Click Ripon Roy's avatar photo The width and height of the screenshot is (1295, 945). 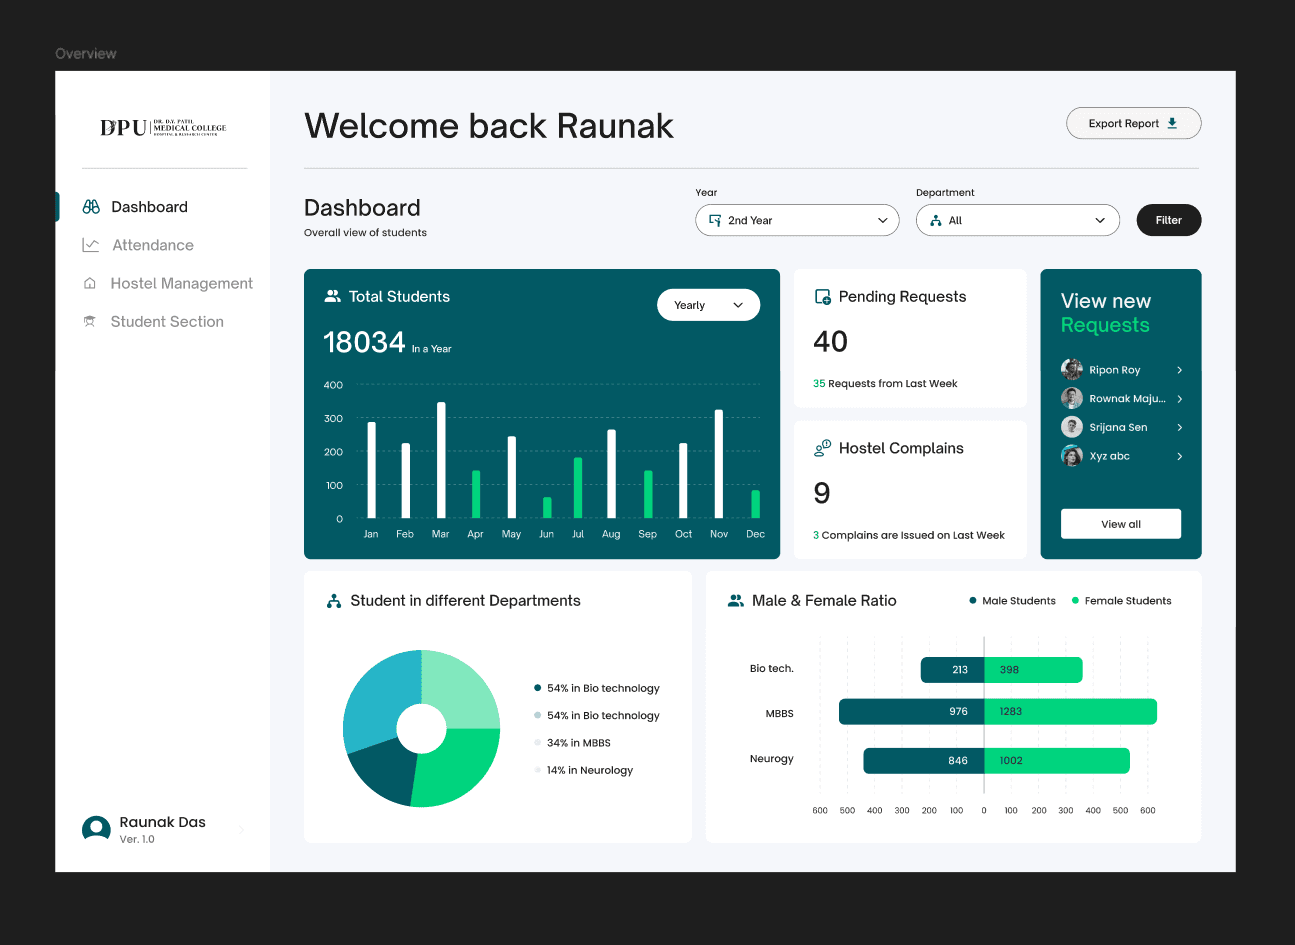(x=1072, y=369)
